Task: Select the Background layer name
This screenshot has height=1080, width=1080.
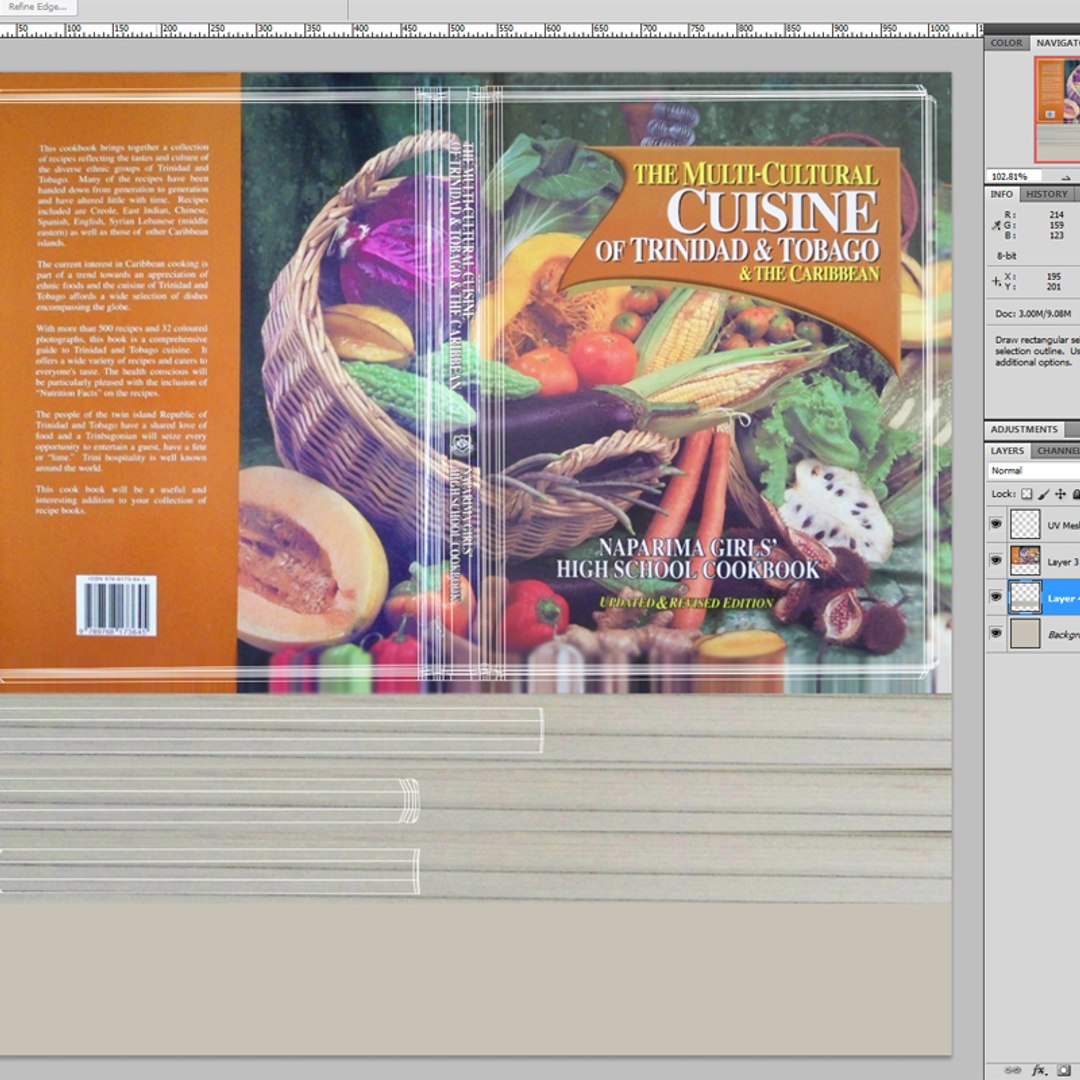Action: 1063,634
